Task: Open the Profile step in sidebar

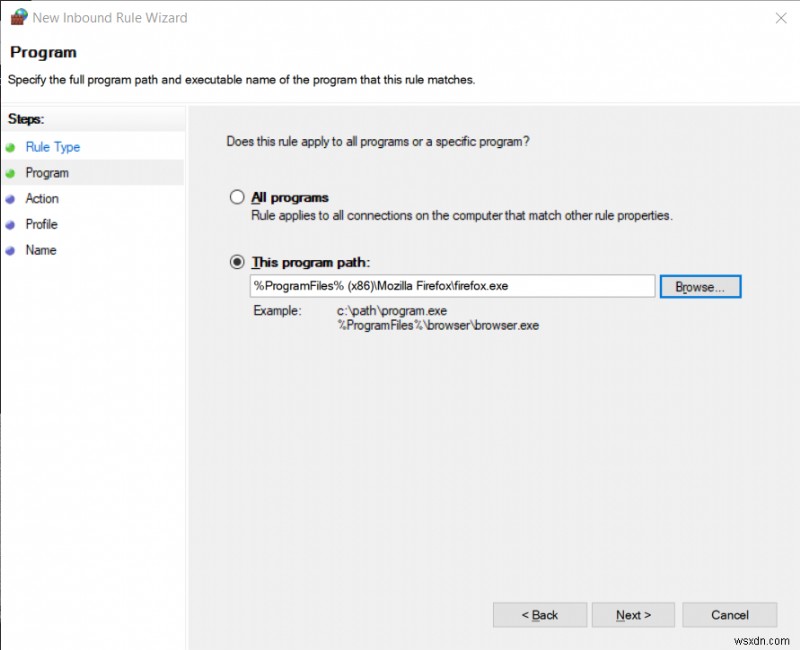Action: click(x=41, y=224)
